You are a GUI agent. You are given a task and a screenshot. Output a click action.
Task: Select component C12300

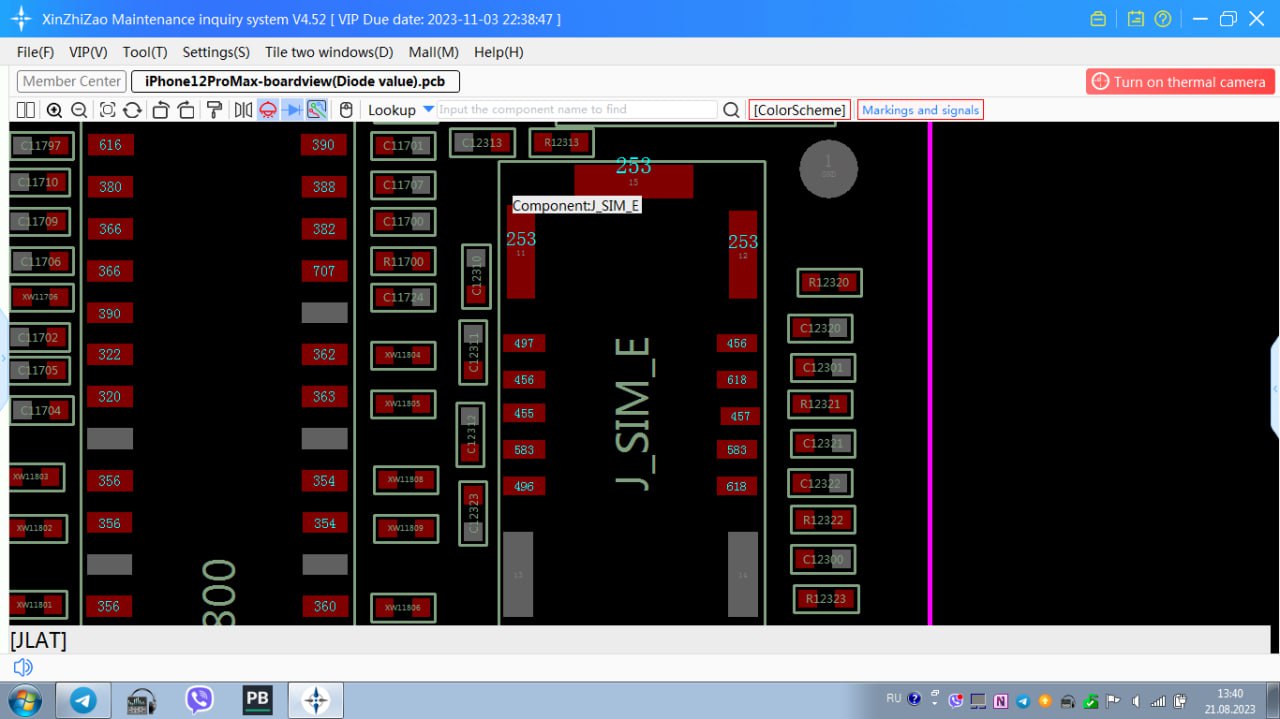pos(823,560)
